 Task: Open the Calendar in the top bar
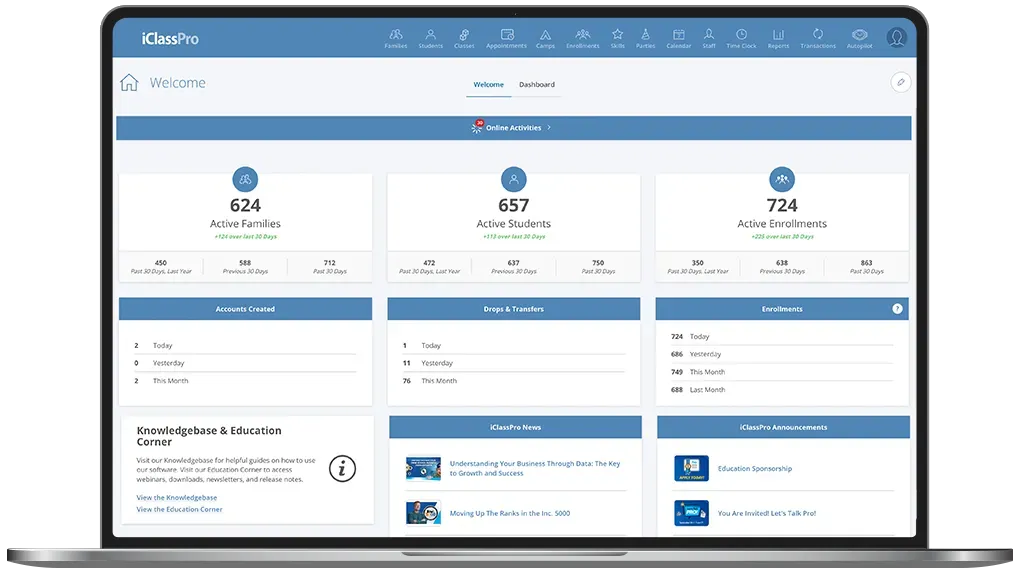tap(678, 38)
